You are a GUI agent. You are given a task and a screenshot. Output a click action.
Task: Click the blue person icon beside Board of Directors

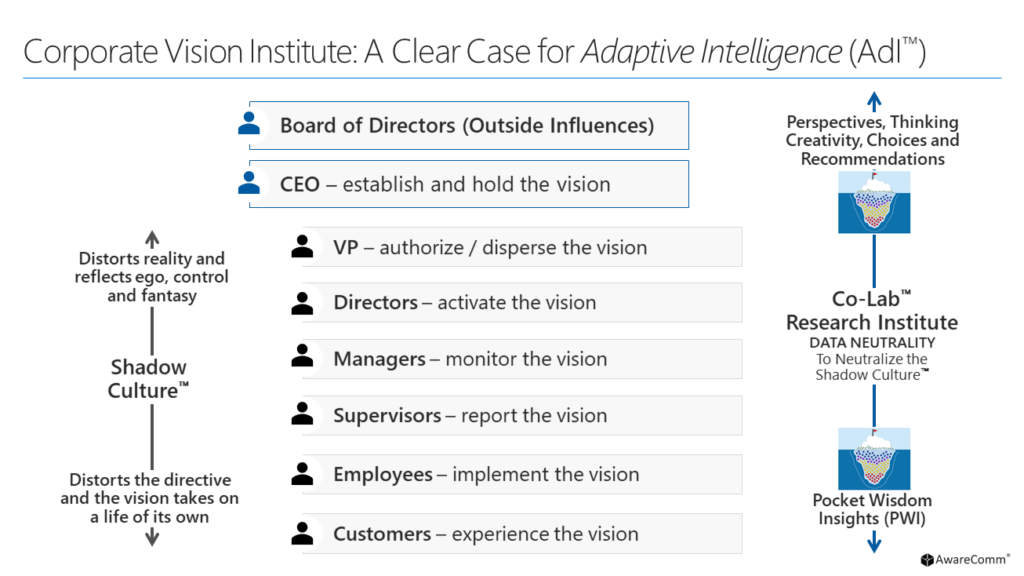point(249,123)
